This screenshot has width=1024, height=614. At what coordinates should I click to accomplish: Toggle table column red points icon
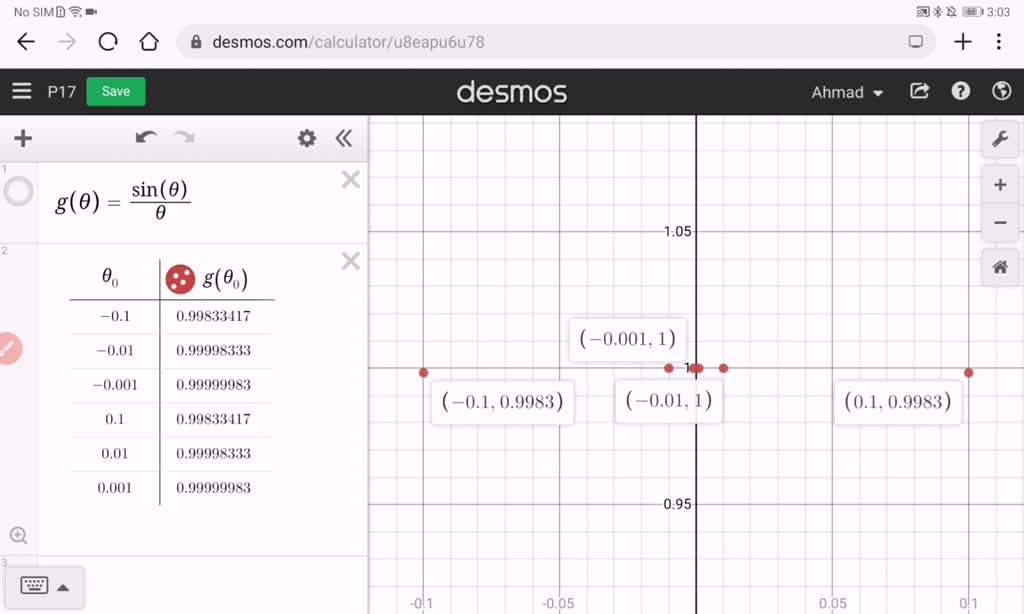tap(180, 279)
